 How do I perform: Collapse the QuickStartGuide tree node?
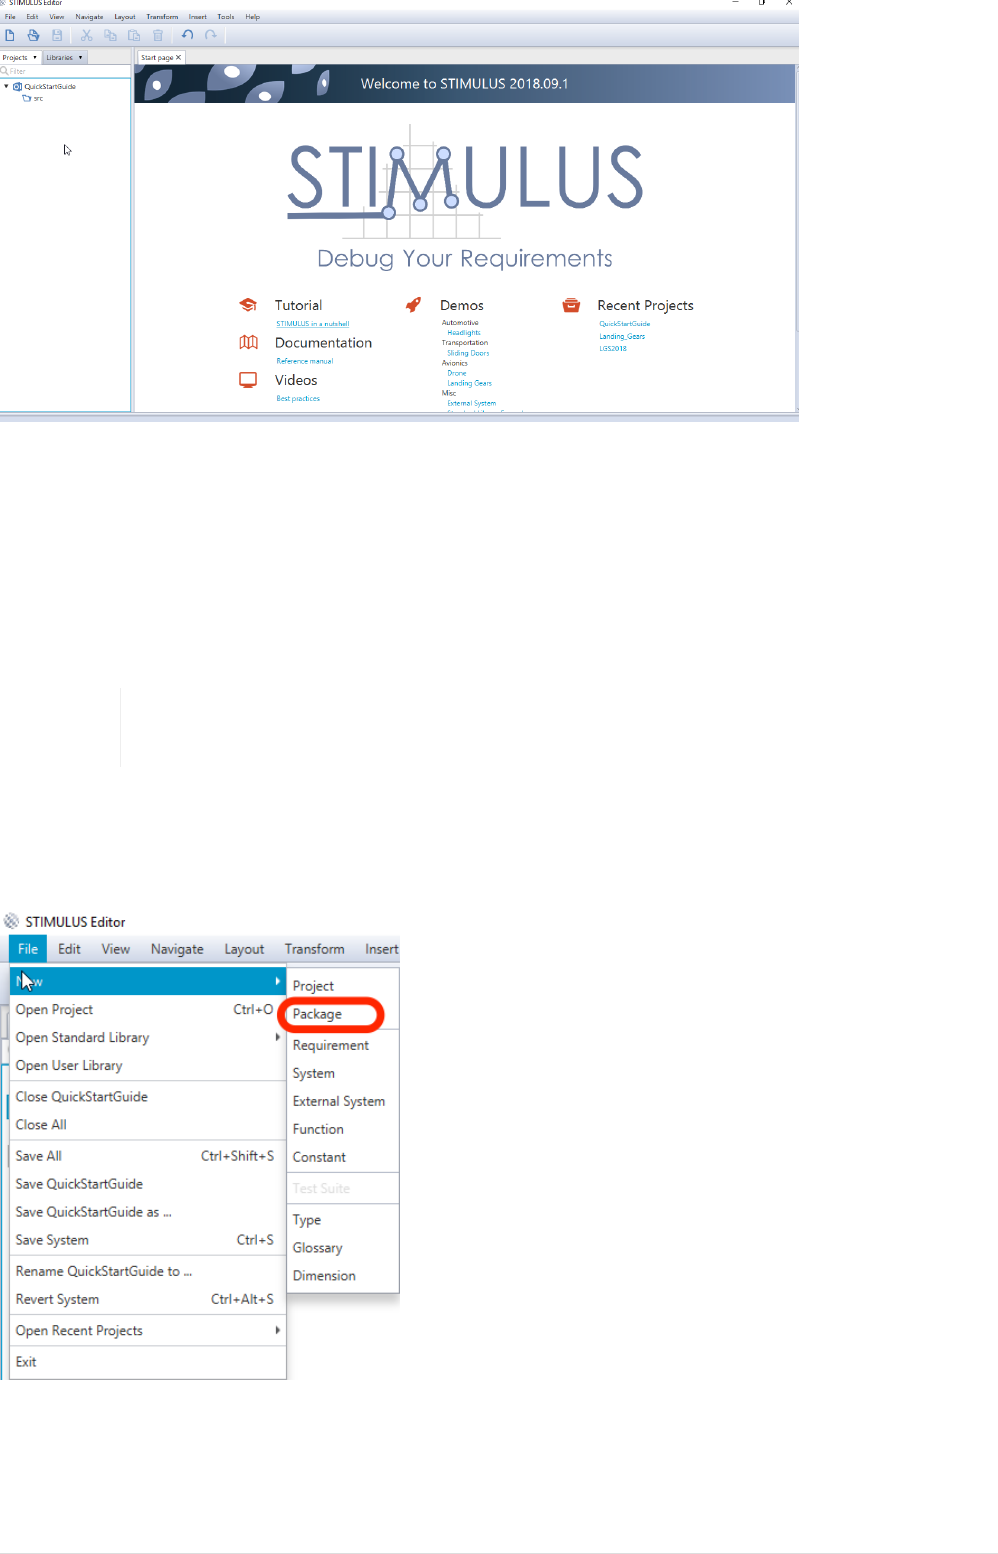[7, 87]
